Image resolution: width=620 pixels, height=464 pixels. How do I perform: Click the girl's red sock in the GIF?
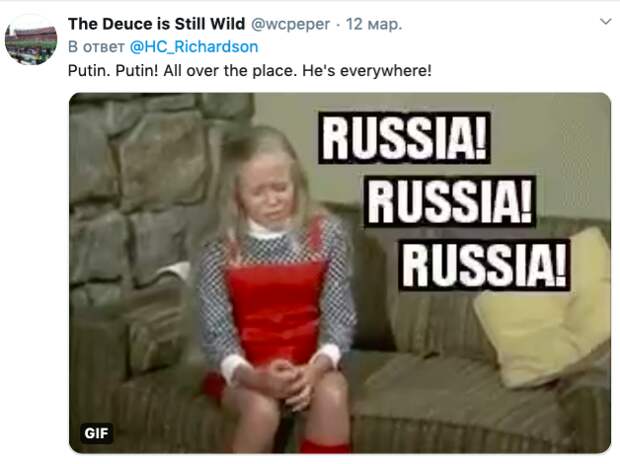(x=322, y=444)
